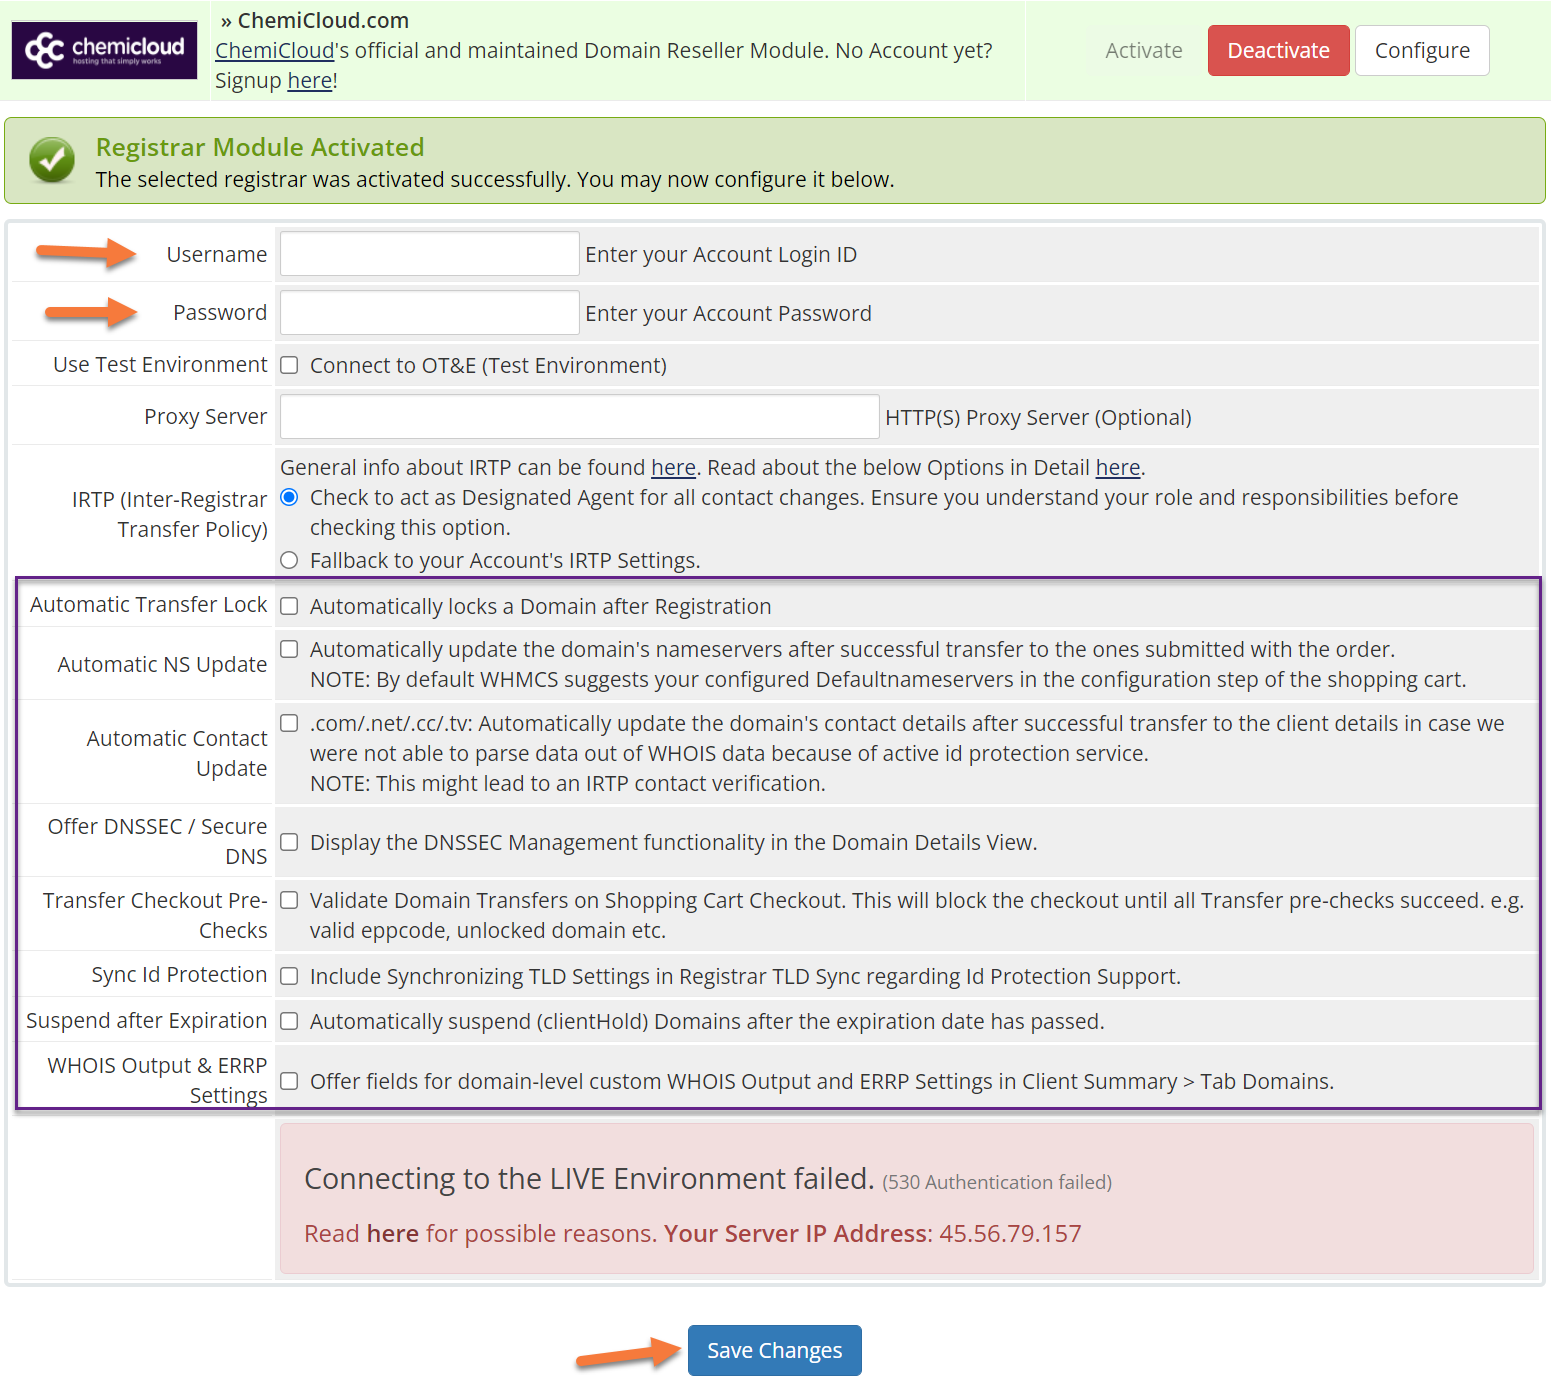The width and height of the screenshot is (1552, 1397).
Task: Click the green success checkmark icon
Action: 52,160
